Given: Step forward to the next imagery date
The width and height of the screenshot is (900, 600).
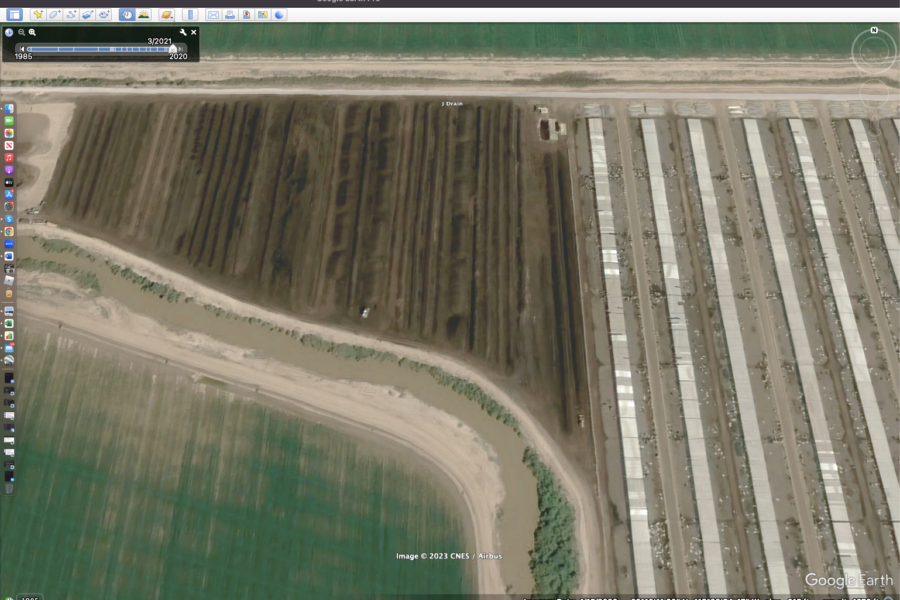Looking at the screenshot, I should (x=180, y=49).
